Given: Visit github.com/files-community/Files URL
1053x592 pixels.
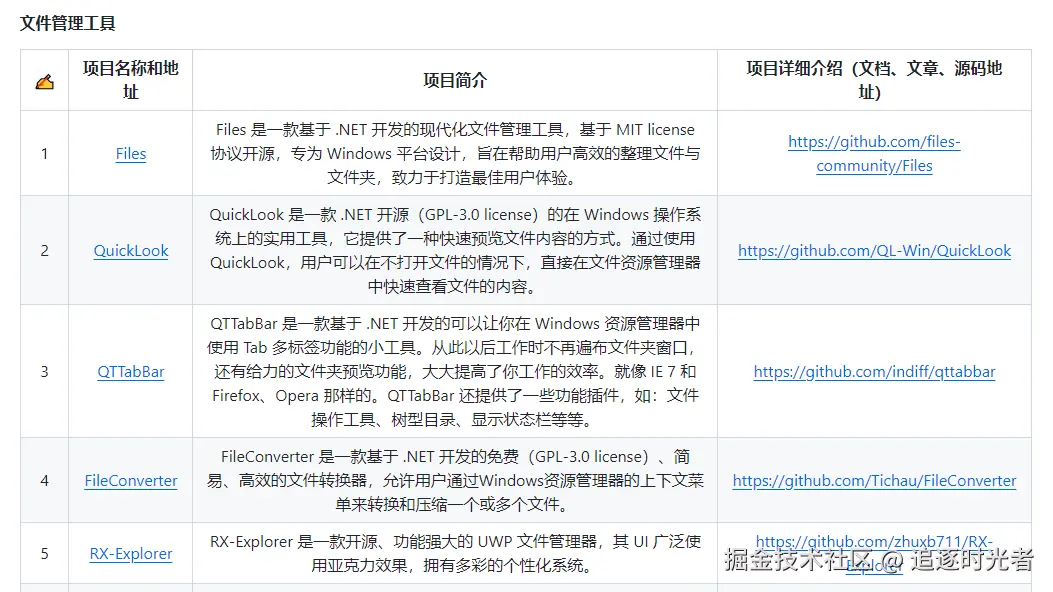Looking at the screenshot, I should (x=874, y=154).
